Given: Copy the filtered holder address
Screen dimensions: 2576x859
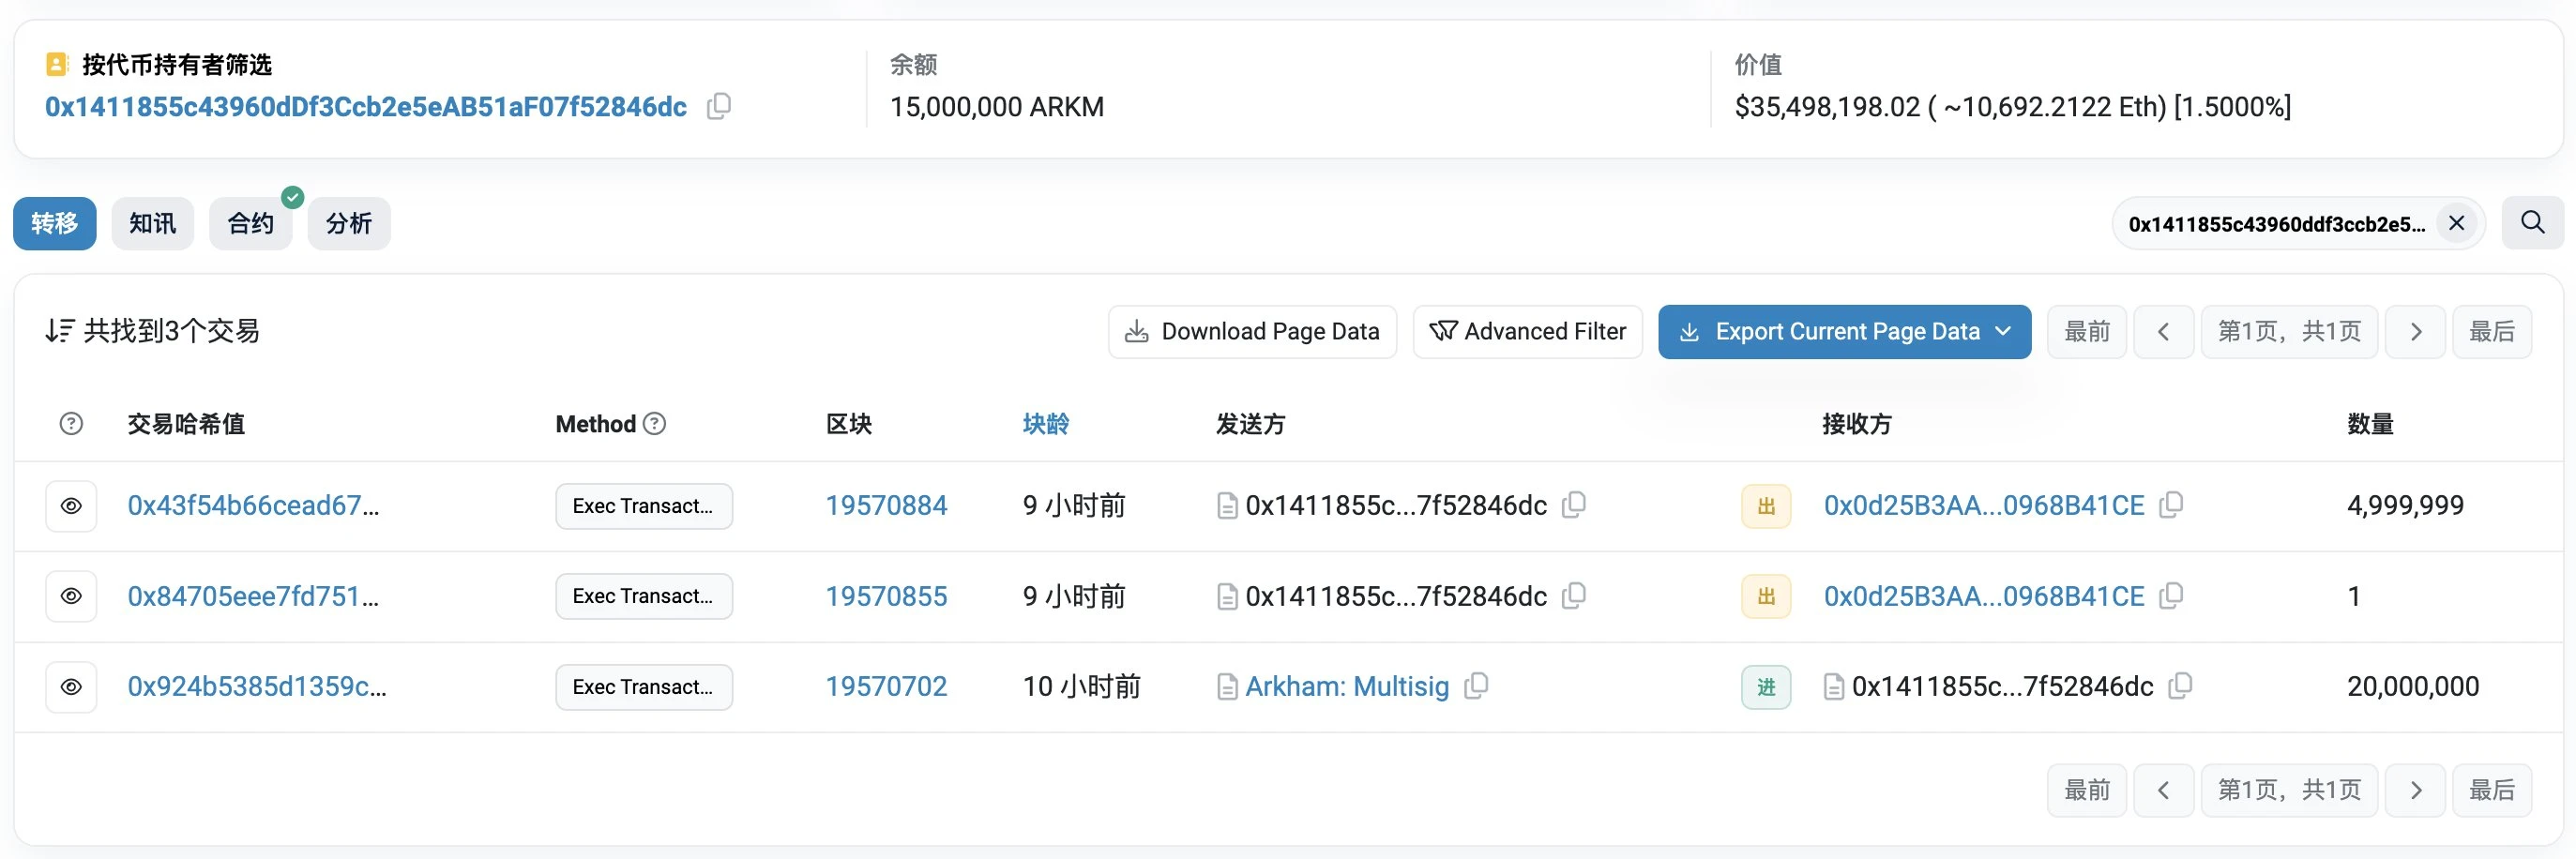Looking at the screenshot, I should pos(719,106).
